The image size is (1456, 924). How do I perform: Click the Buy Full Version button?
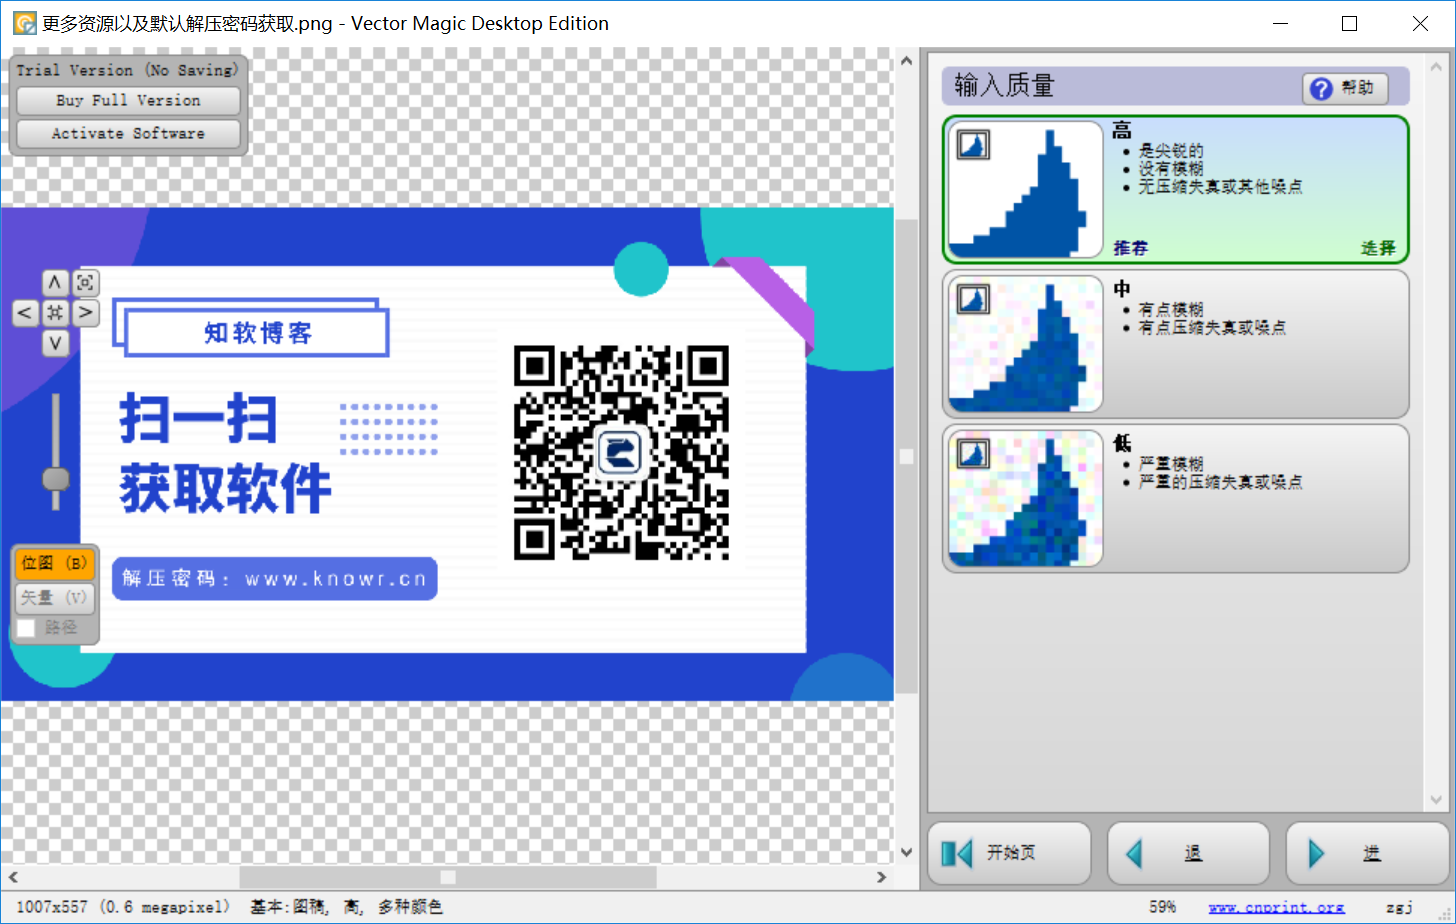pyautogui.click(x=128, y=101)
